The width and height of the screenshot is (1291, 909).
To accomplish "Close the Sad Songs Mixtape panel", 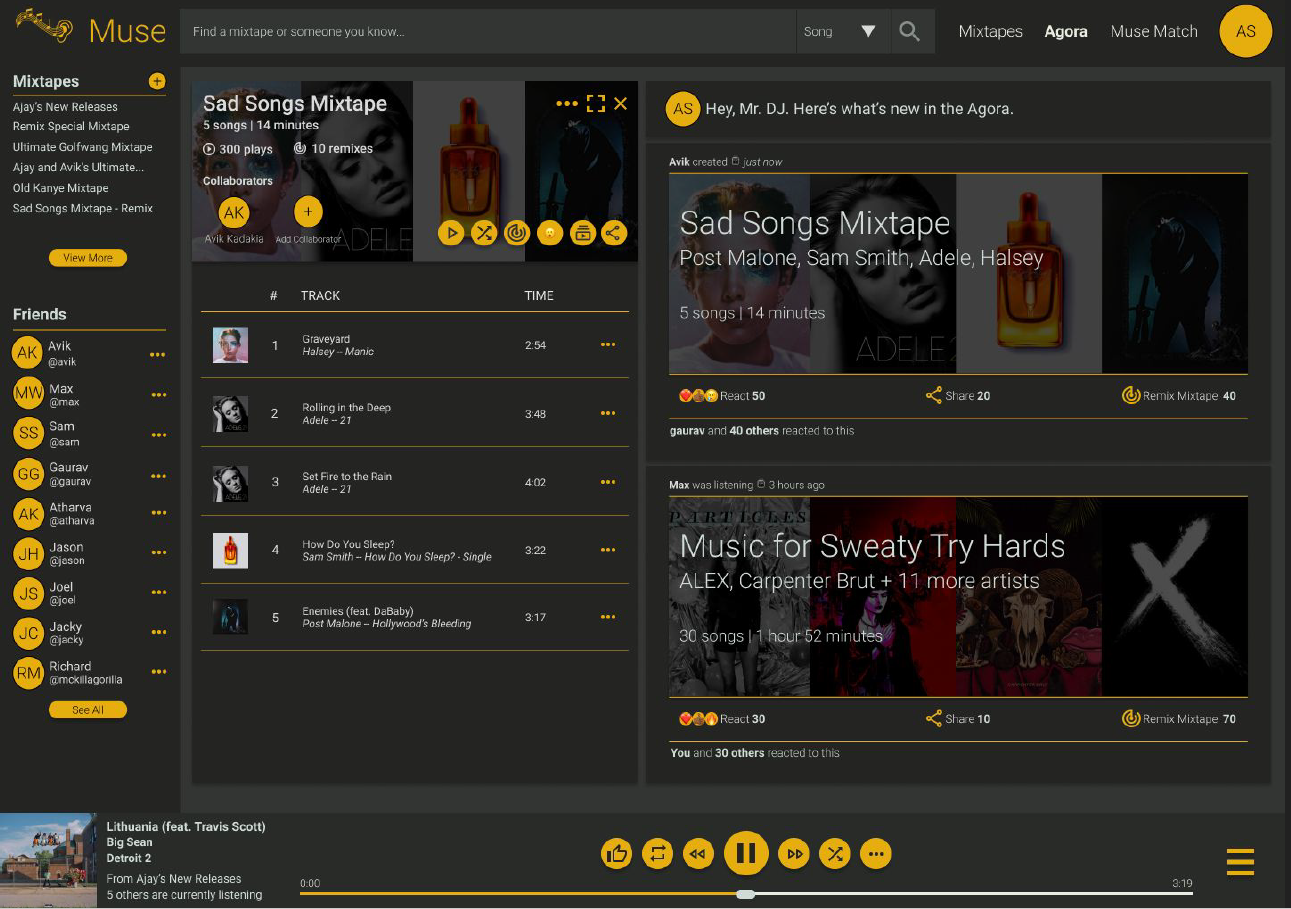I will point(621,103).
